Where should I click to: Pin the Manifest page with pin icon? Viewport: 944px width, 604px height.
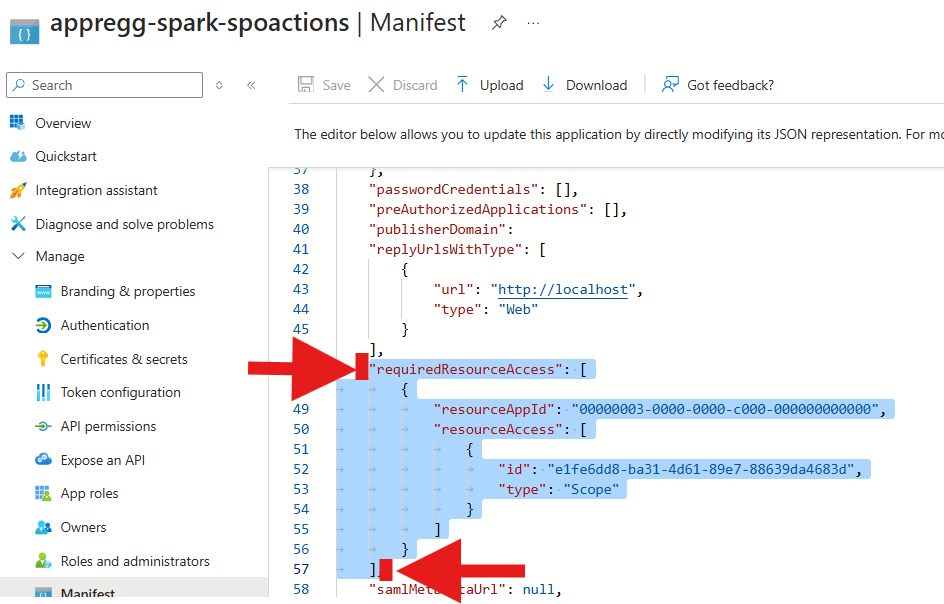pos(499,23)
